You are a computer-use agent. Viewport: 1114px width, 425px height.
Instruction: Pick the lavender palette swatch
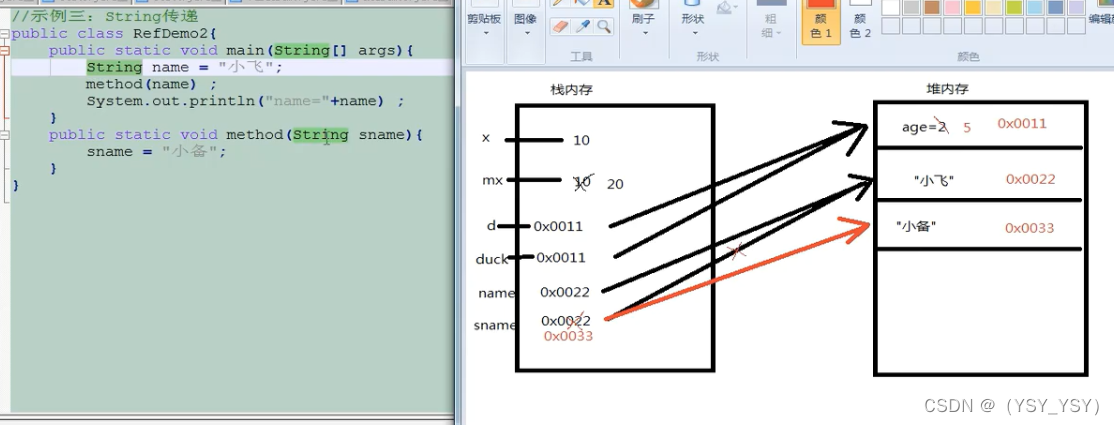coord(1076,7)
